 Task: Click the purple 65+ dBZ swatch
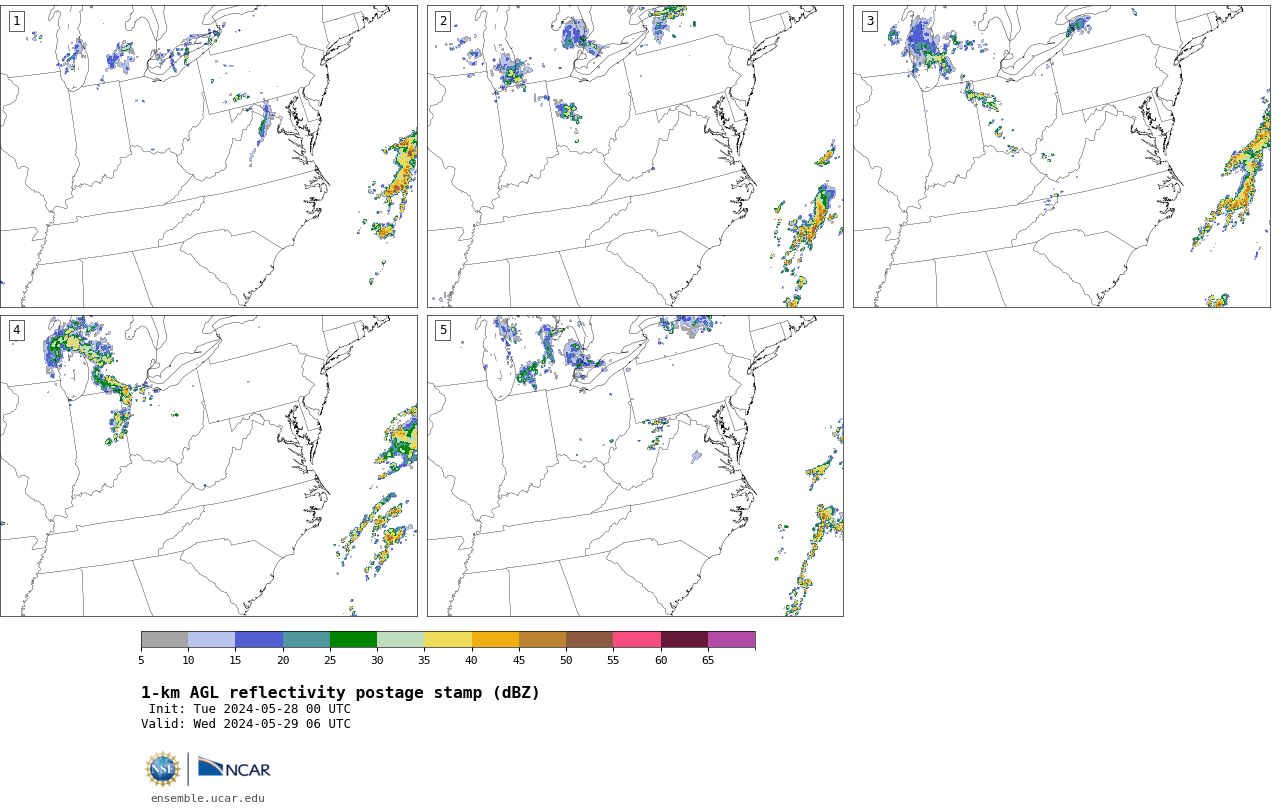(732, 640)
